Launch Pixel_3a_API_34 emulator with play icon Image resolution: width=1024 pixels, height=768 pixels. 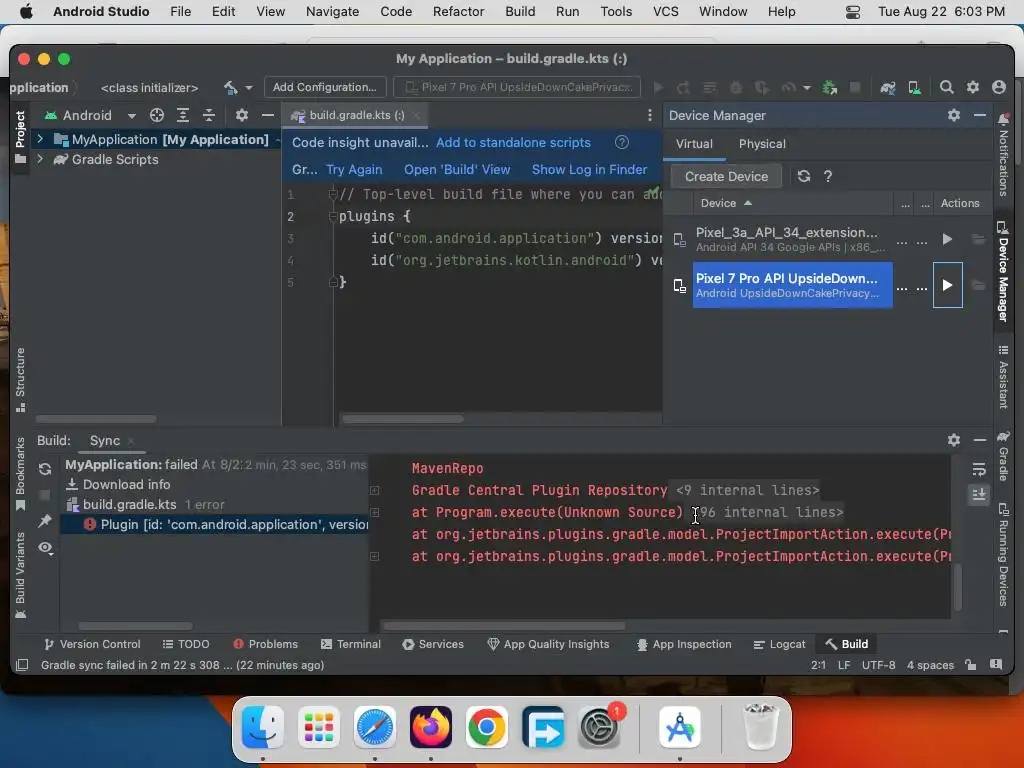(947, 240)
